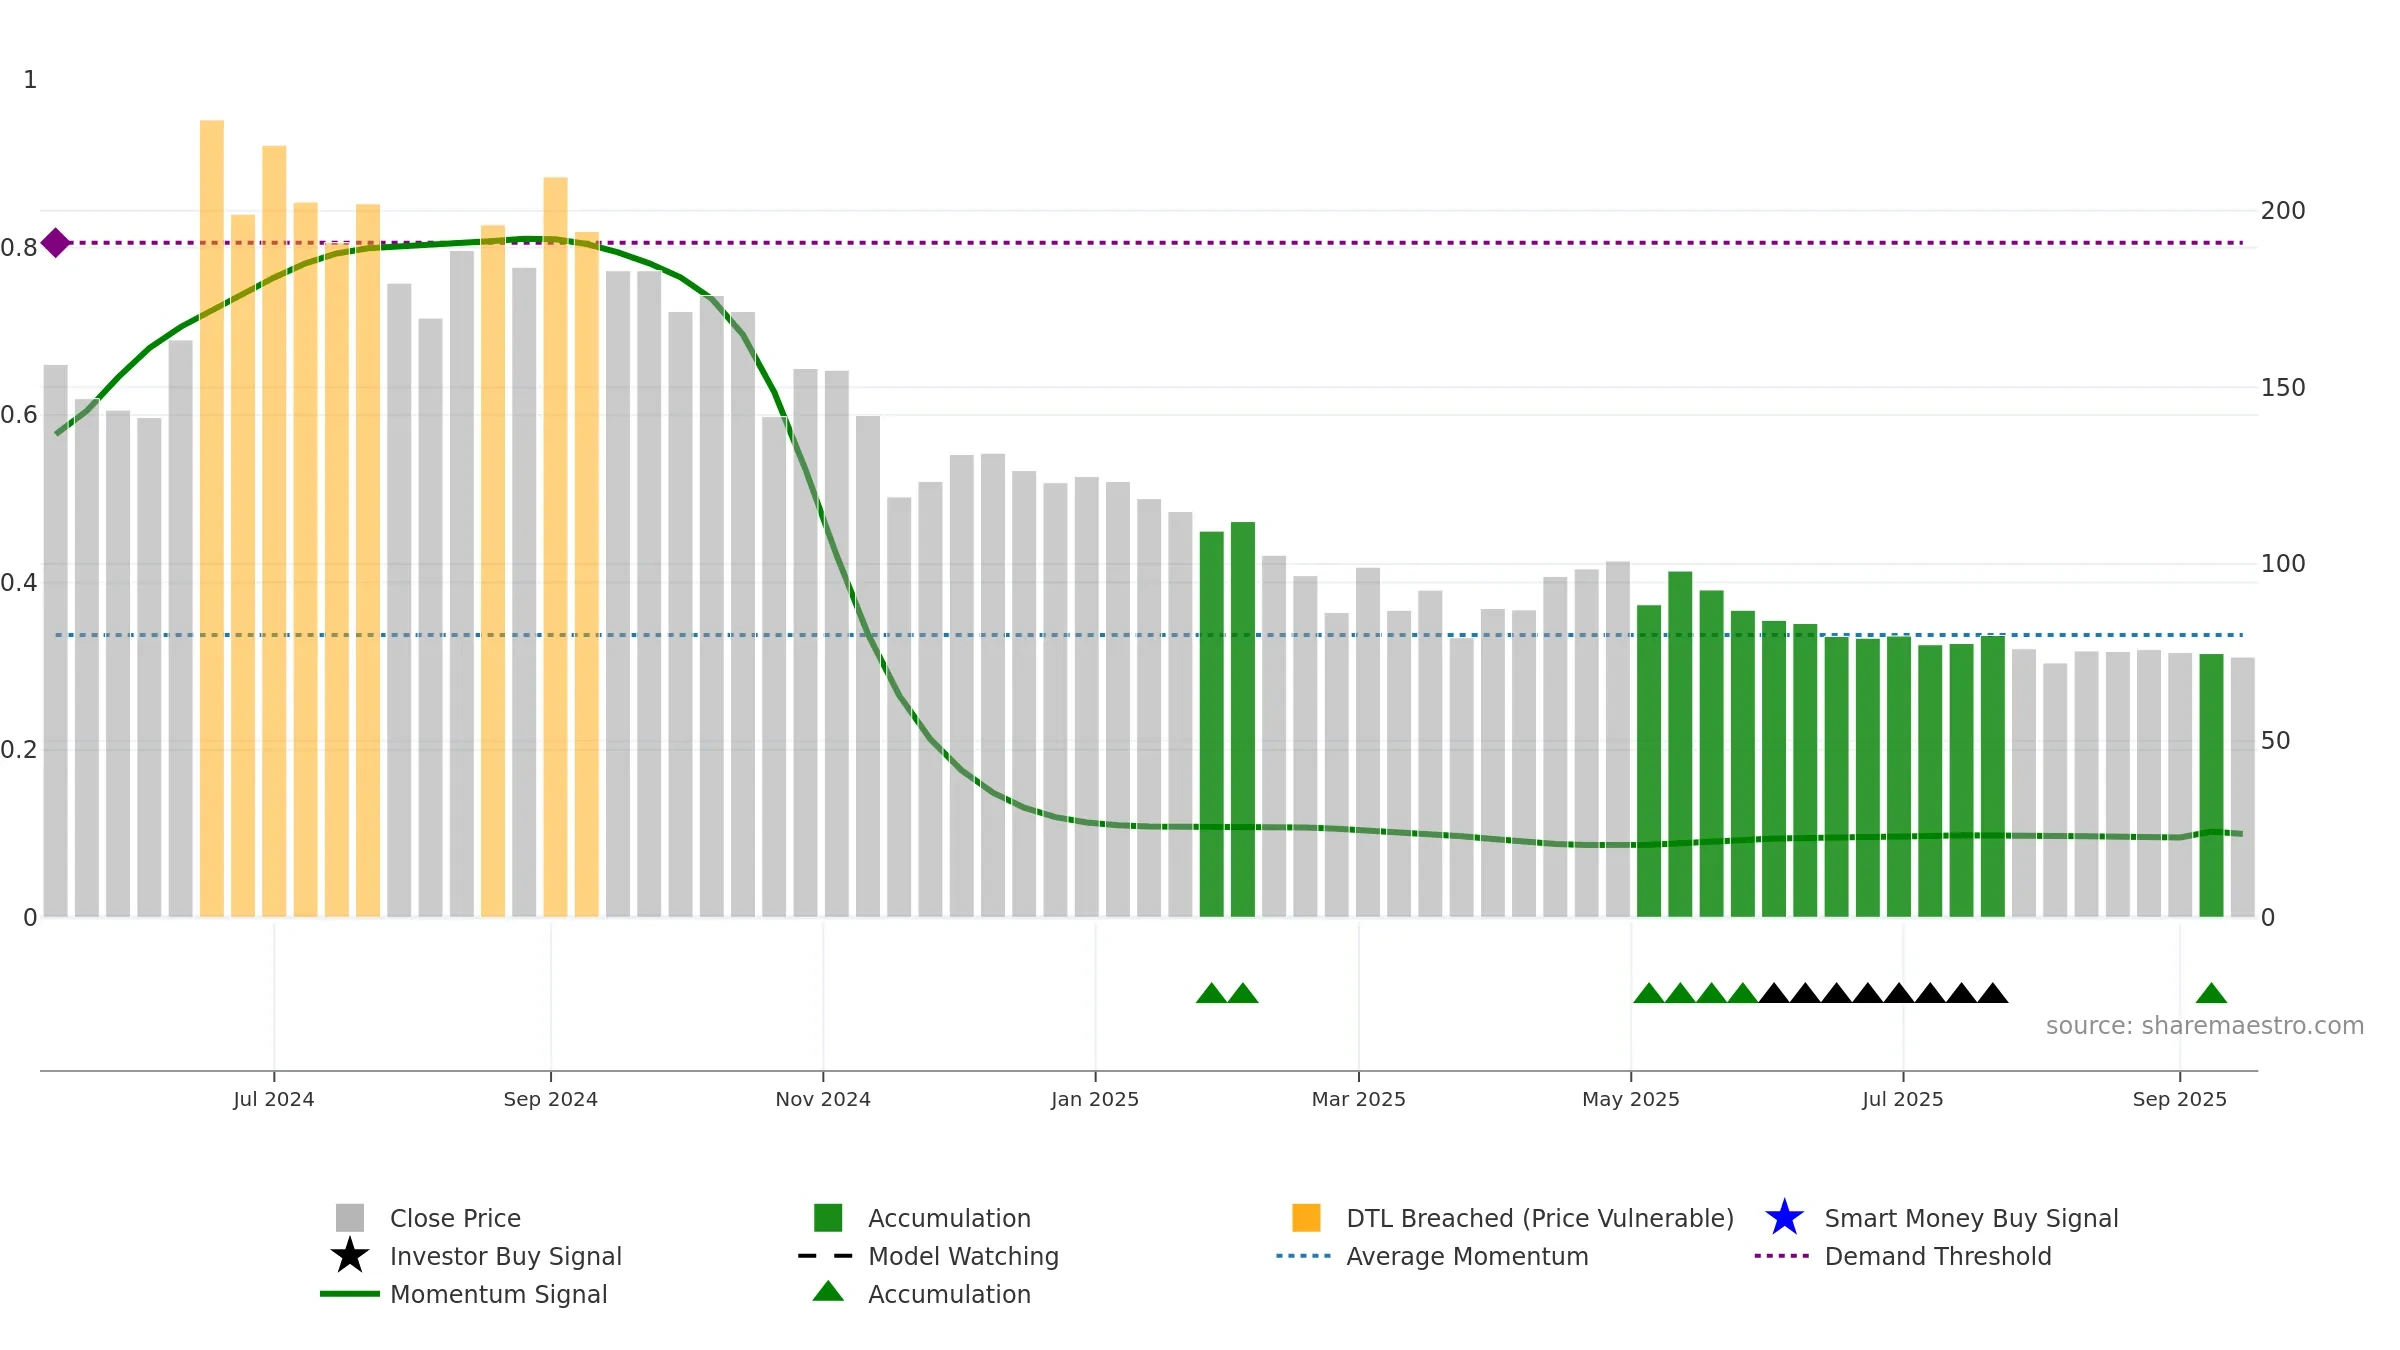Click the first green triangle near February 2025
2400x1350 pixels.
click(x=1211, y=993)
